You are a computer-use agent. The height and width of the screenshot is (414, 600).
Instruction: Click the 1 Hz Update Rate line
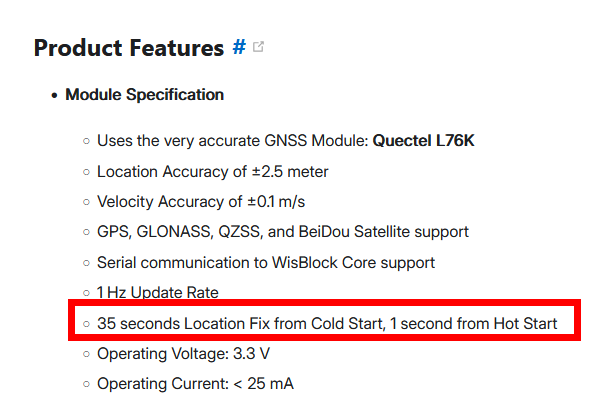(157, 293)
